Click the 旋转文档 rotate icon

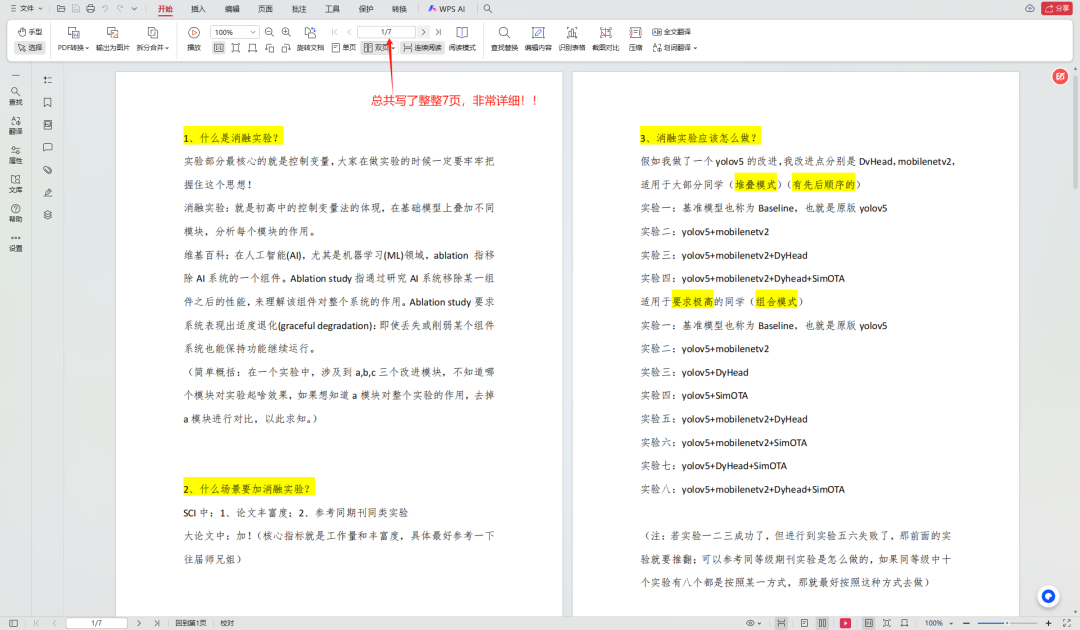coord(310,39)
